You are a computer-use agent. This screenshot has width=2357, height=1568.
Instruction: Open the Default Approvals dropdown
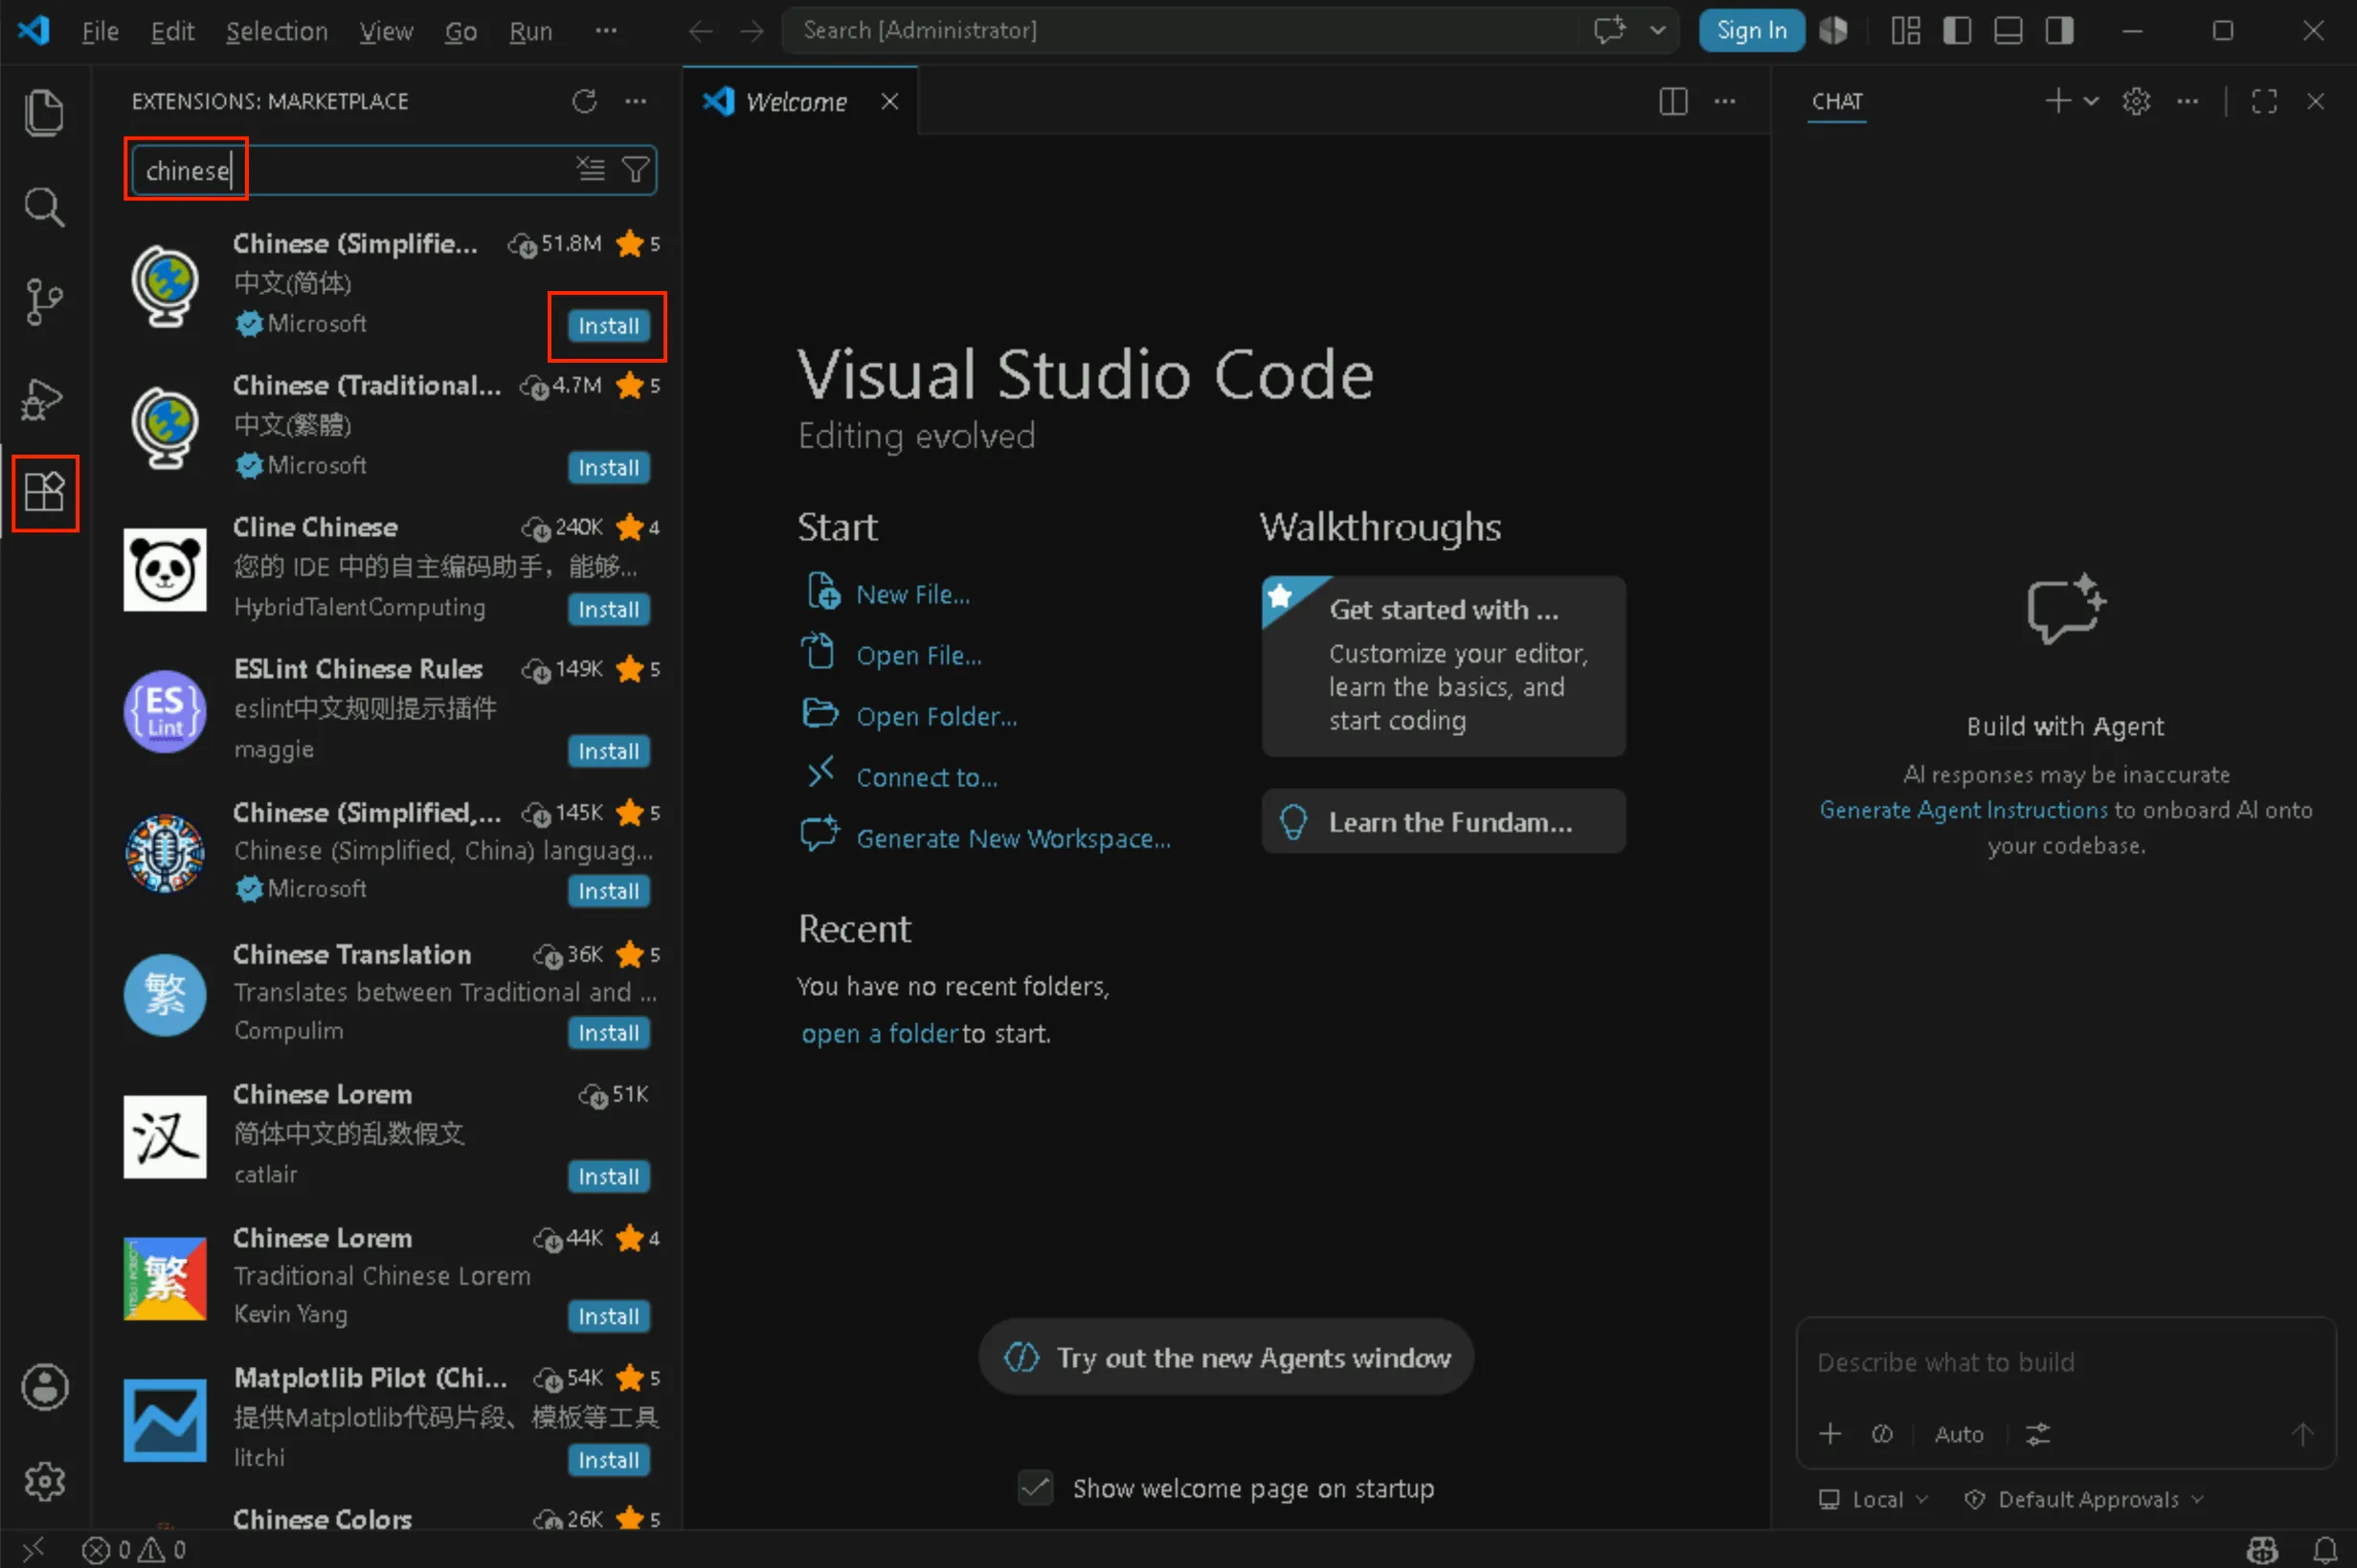2084,1499
